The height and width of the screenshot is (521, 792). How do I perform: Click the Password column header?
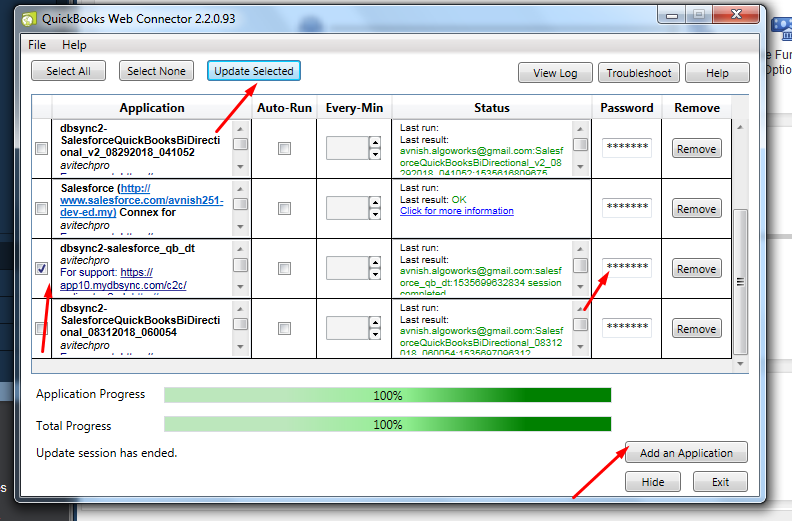626,108
